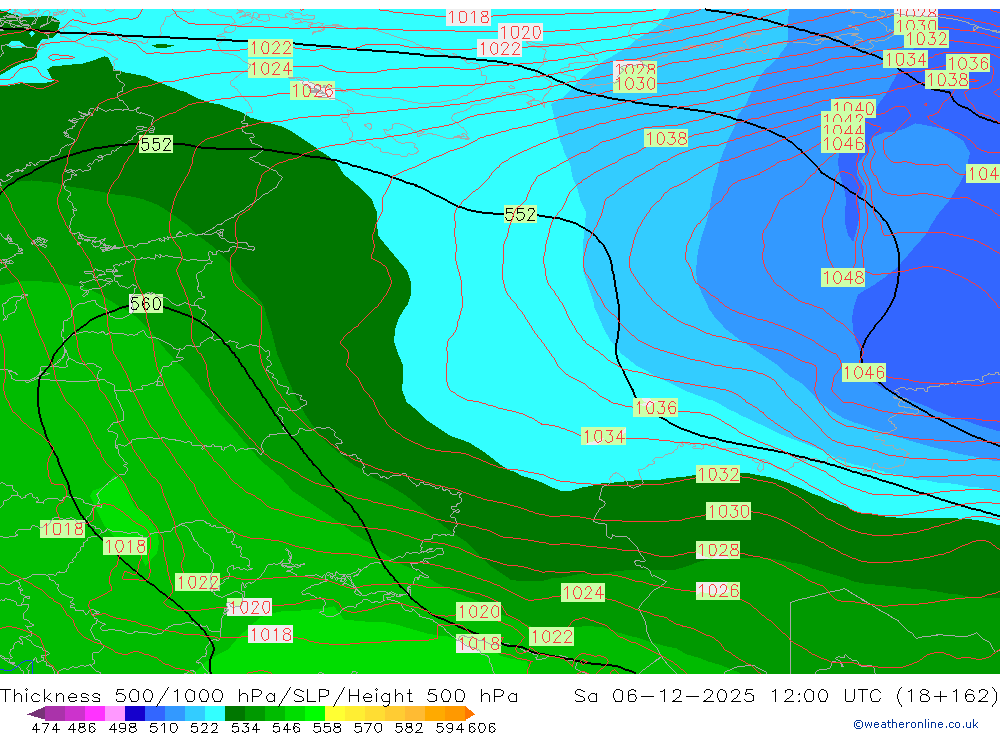Click the 498 legend value
Viewport: 1000px width, 733px height.
point(123,727)
